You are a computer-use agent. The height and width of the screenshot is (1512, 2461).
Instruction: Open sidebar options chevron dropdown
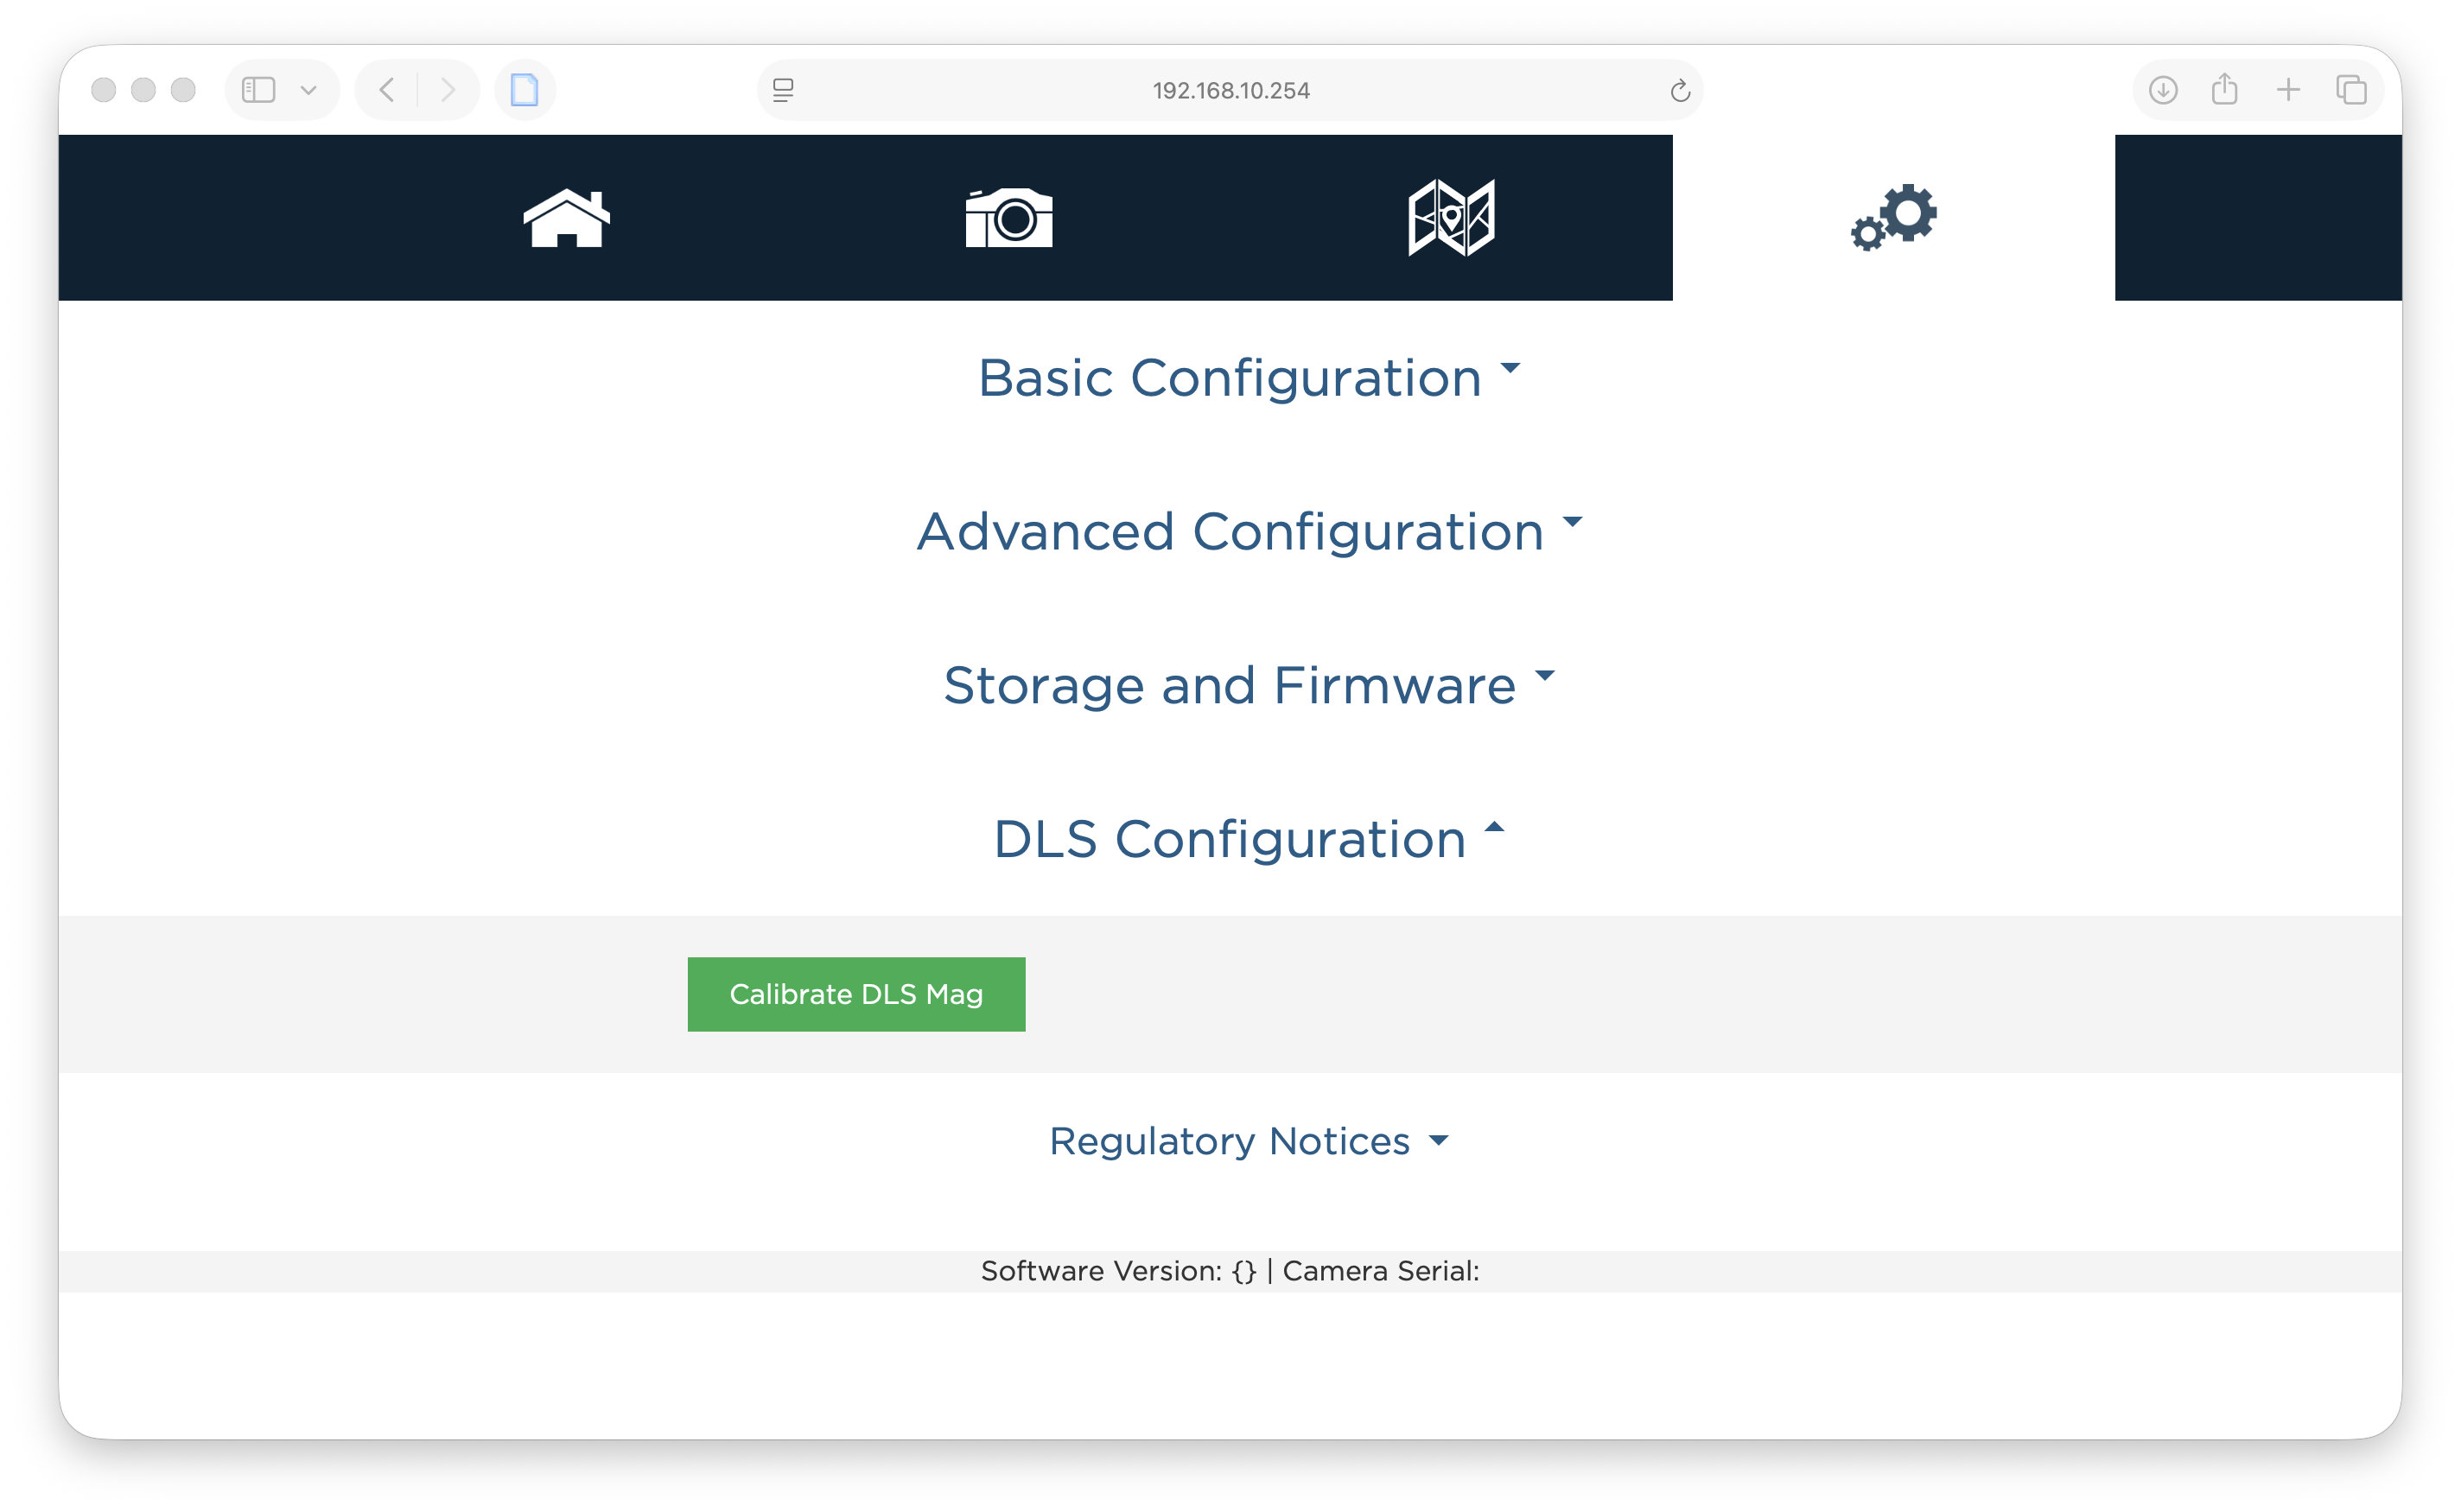pos(309,90)
